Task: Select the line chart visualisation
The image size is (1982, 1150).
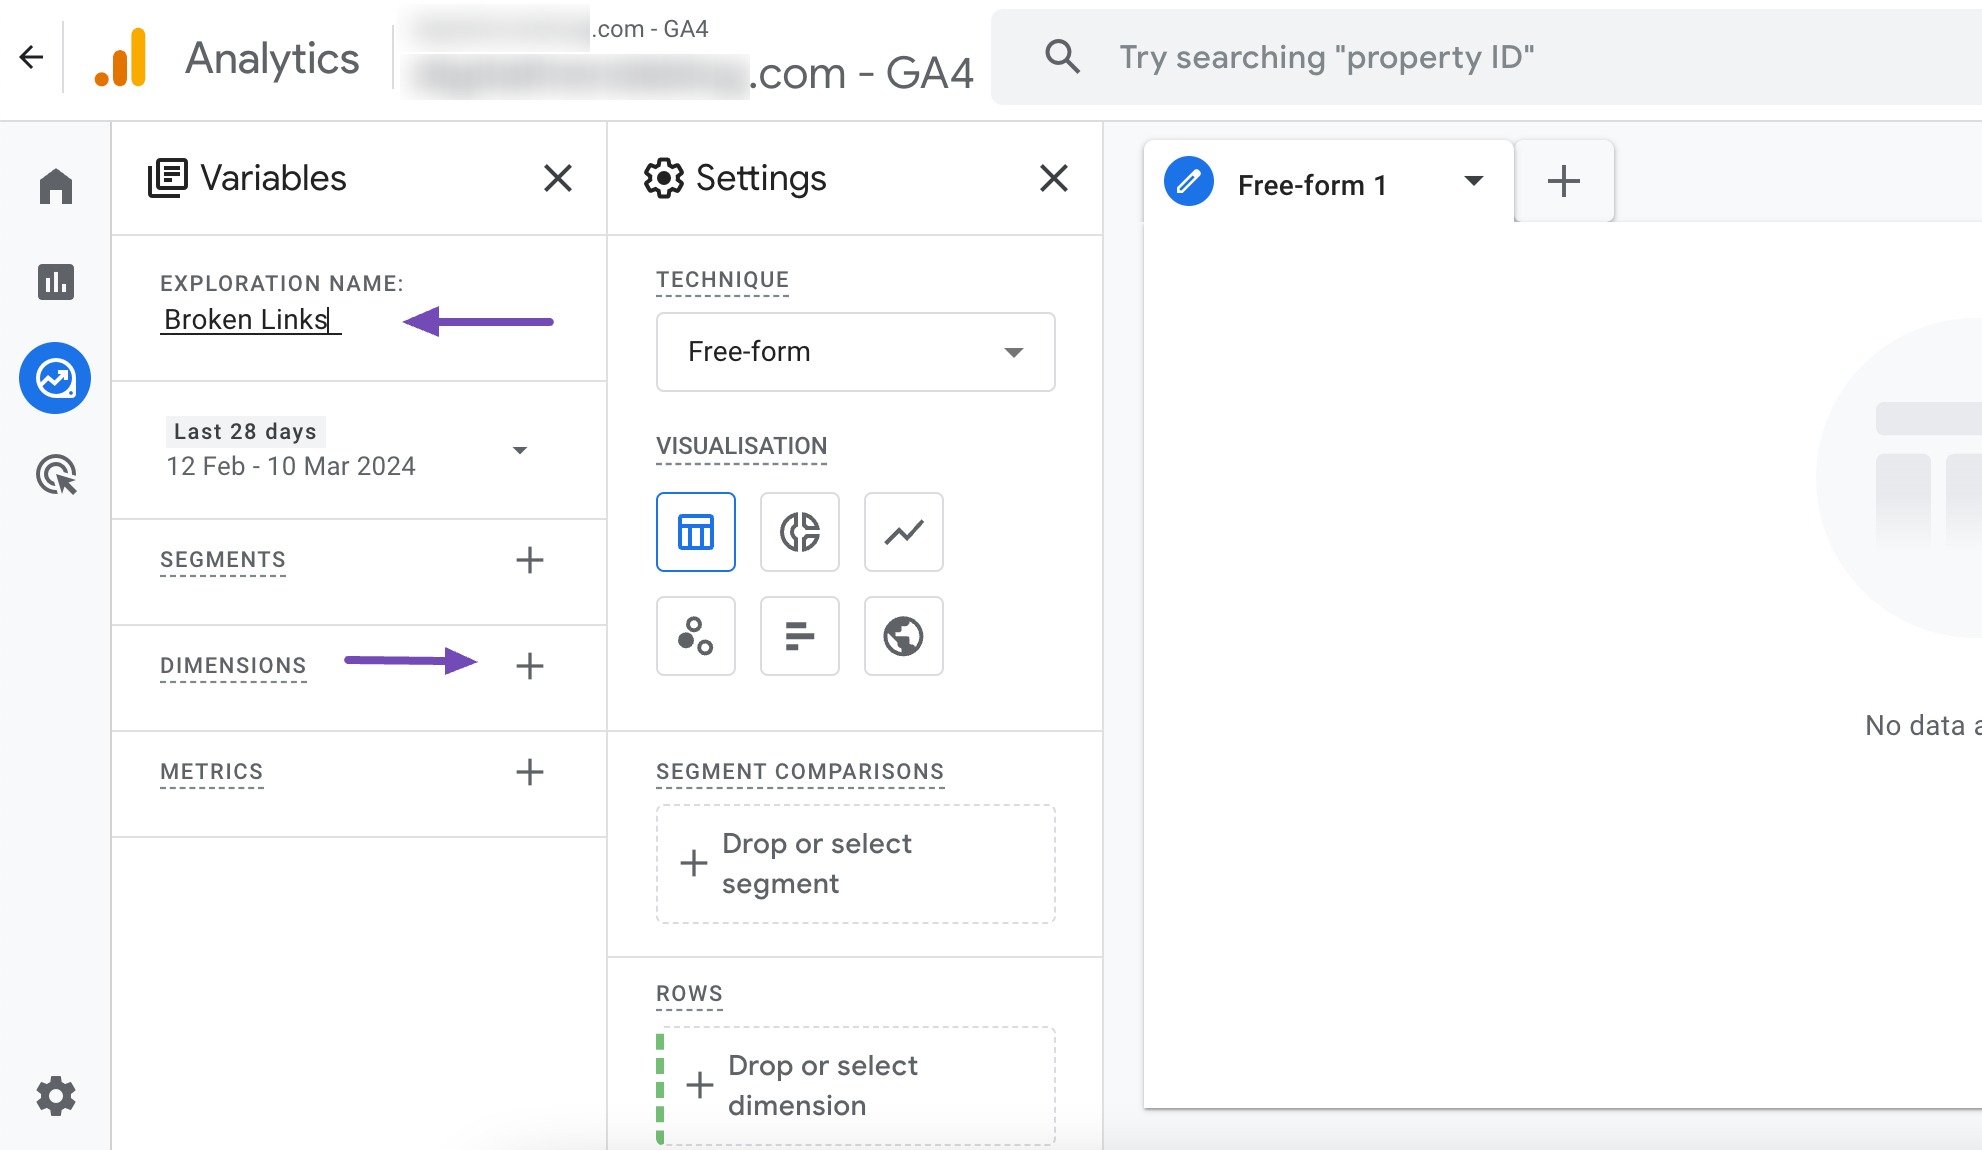Action: point(903,532)
